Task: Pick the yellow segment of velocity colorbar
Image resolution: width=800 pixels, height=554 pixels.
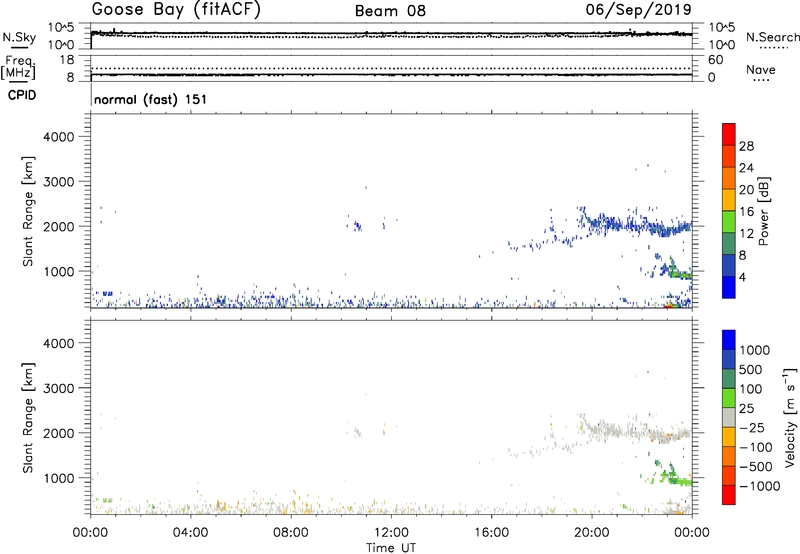Action: pos(729,437)
